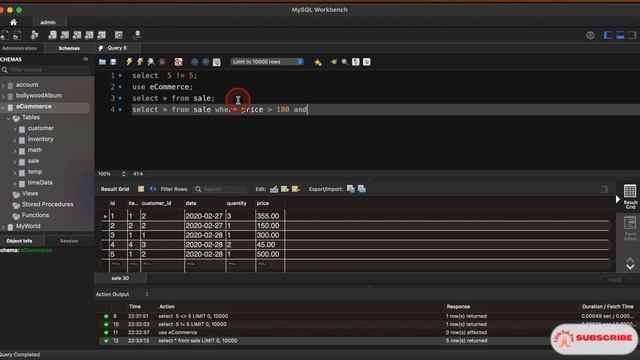
Task: Expand the customer table
Action: pos(15,129)
